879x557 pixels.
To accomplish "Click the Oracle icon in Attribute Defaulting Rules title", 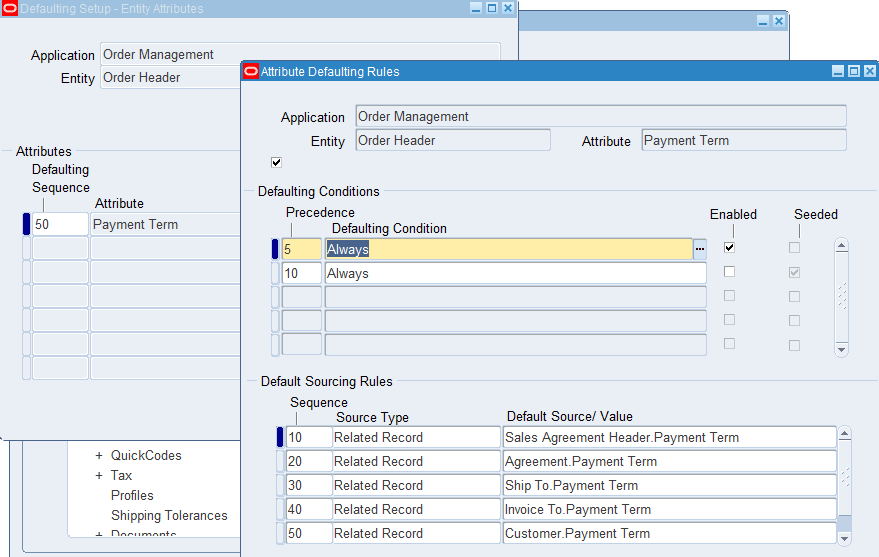I will 251,71.
